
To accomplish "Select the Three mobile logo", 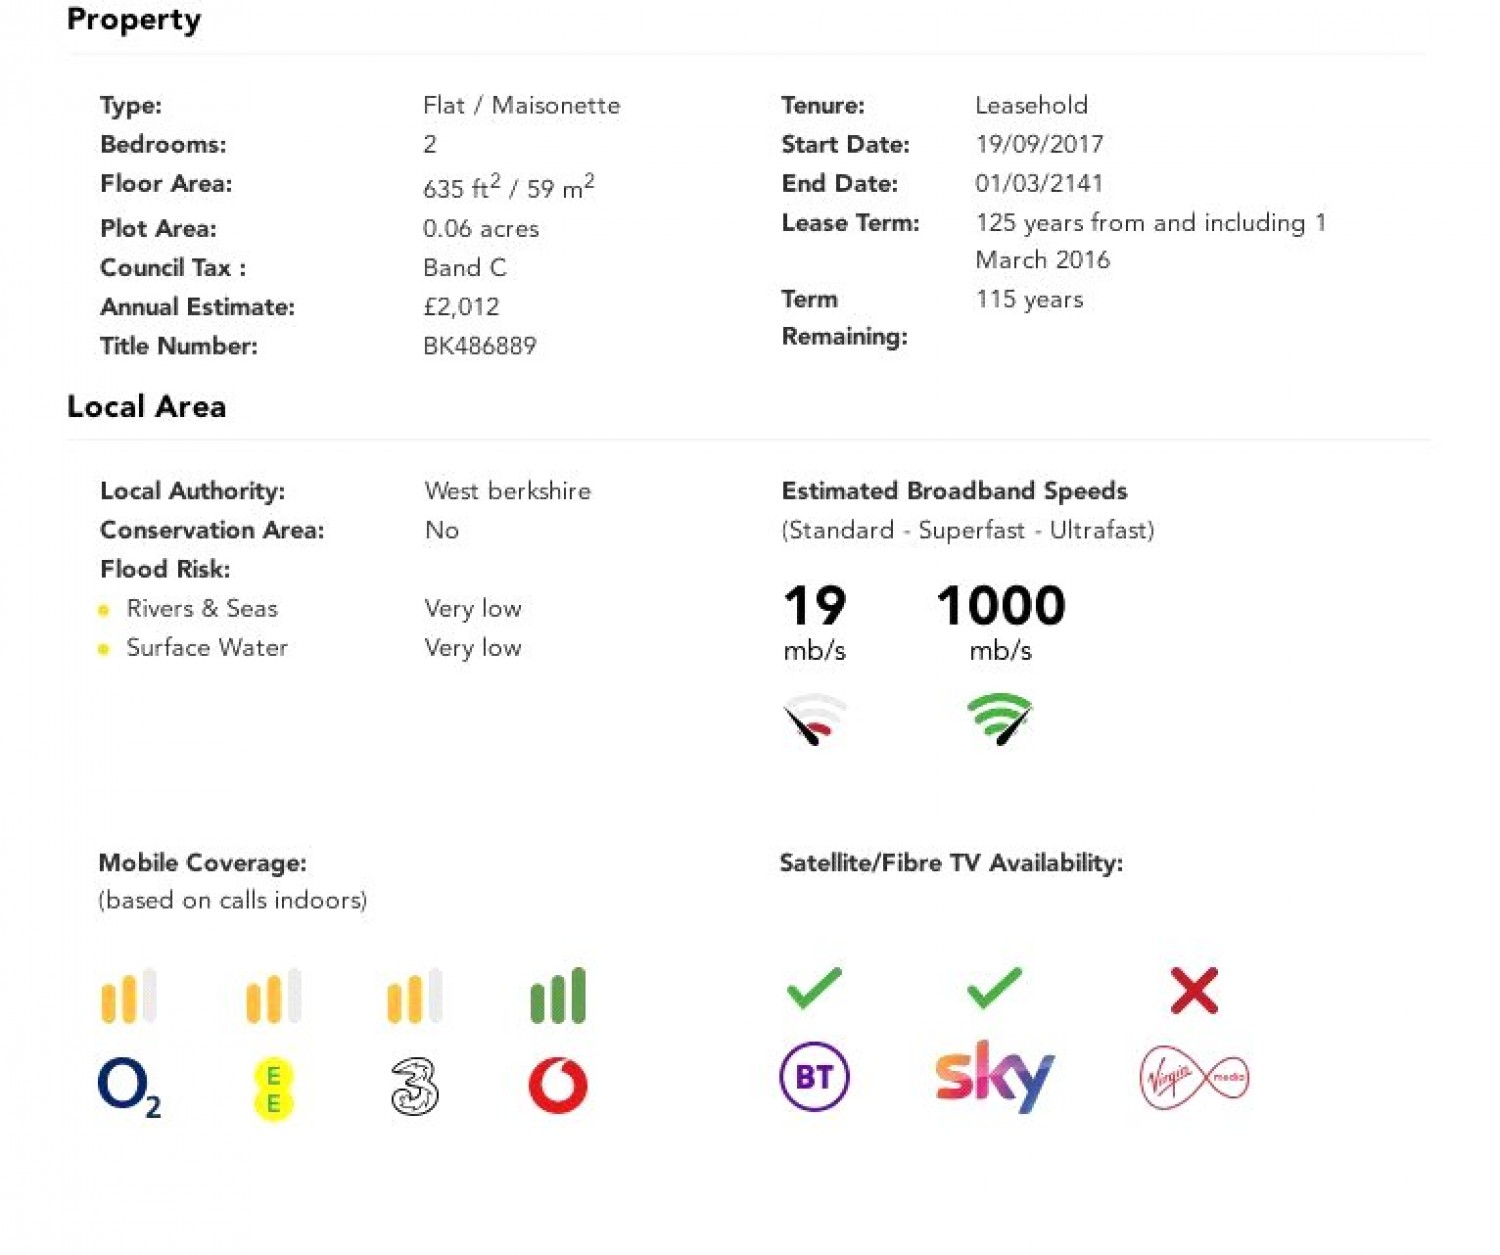I will [x=414, y=1087].
